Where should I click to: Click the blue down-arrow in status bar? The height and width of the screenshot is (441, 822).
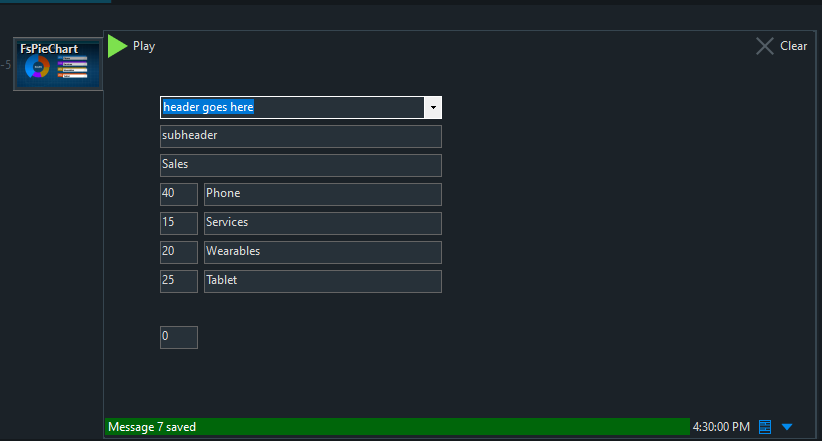point(787,427)
